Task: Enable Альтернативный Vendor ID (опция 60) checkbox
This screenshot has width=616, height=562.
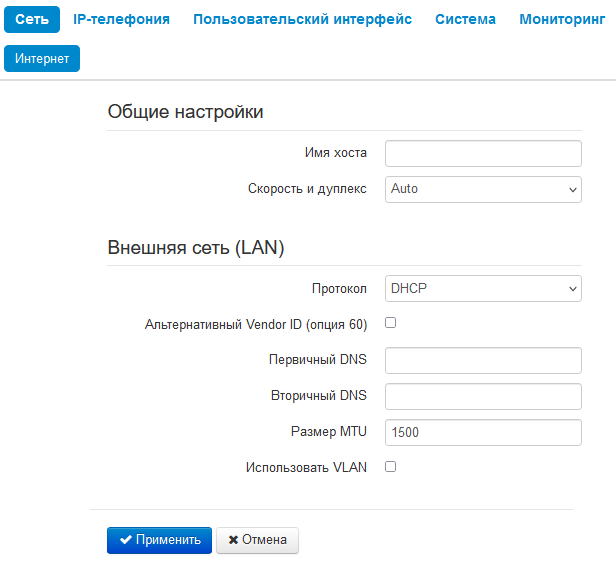Action: 391,323
